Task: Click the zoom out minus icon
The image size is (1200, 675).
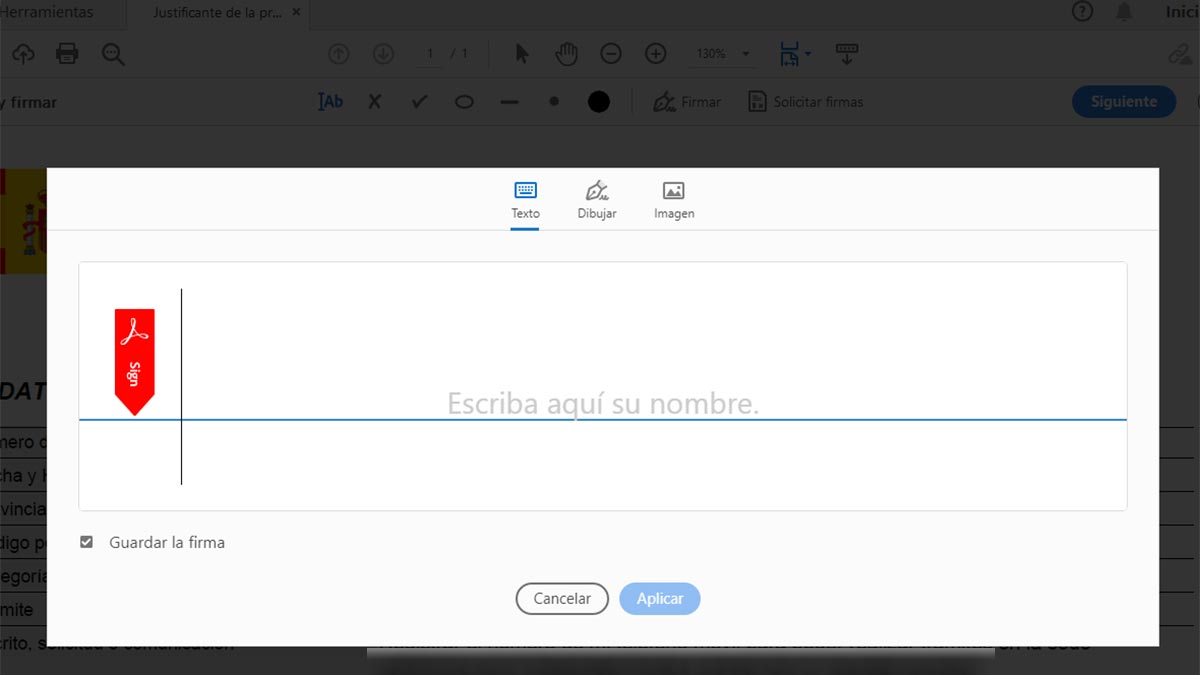Action: point(611,54)
